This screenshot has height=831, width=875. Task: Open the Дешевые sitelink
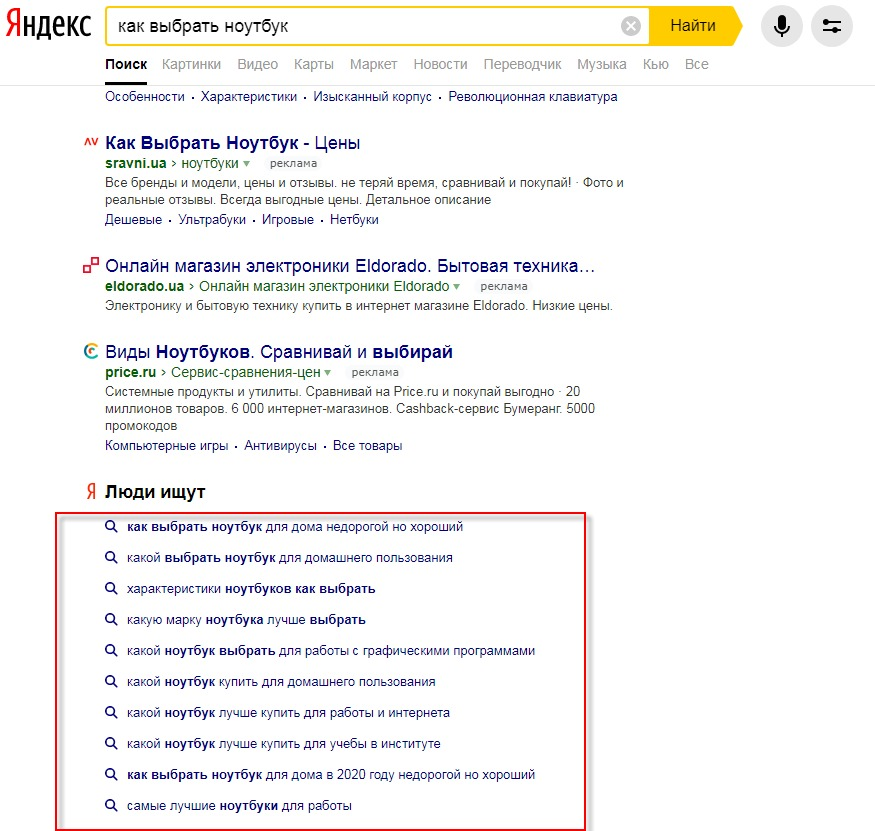pyautogui.click(x=133, y=219)
